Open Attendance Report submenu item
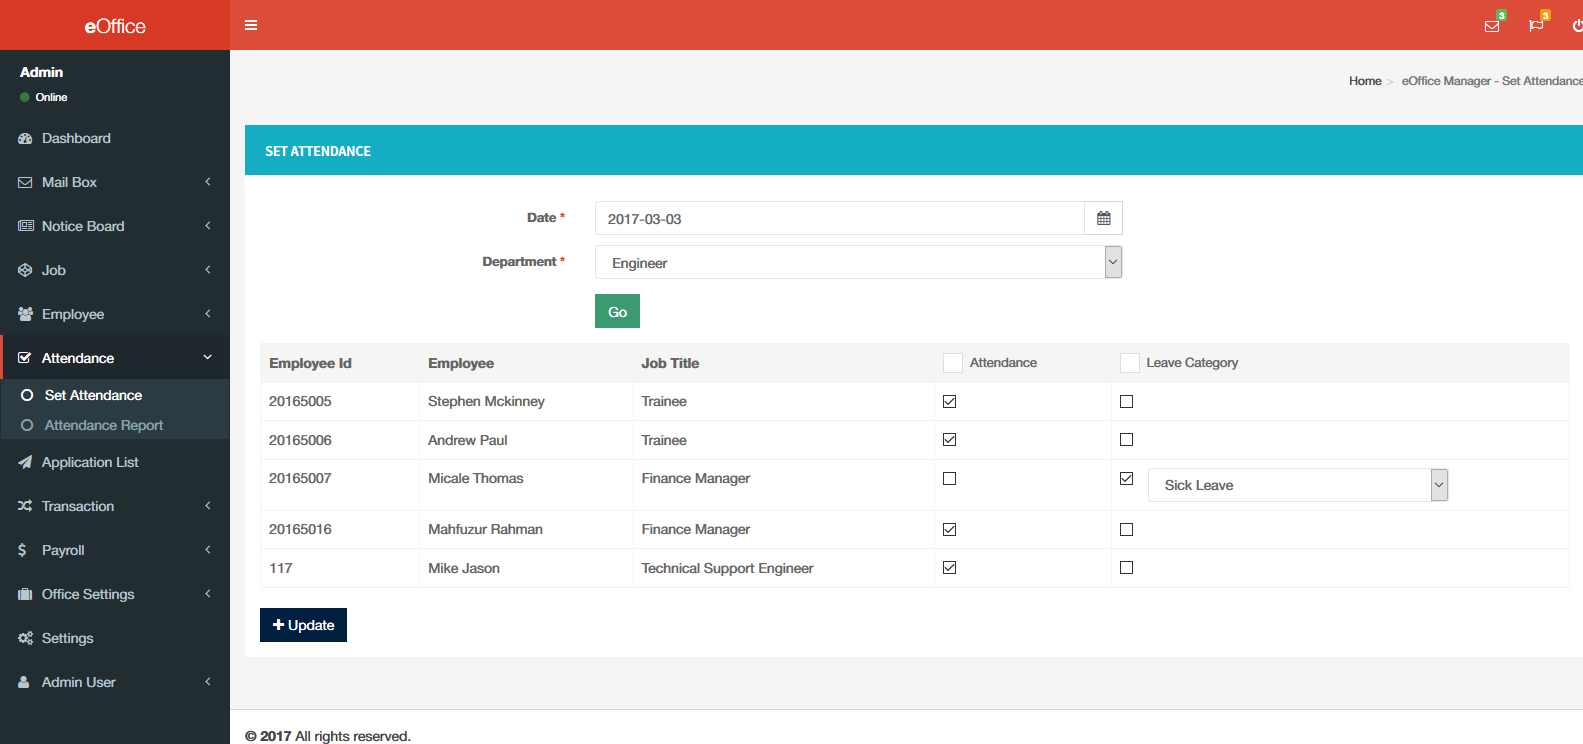 tap(103, 425)
